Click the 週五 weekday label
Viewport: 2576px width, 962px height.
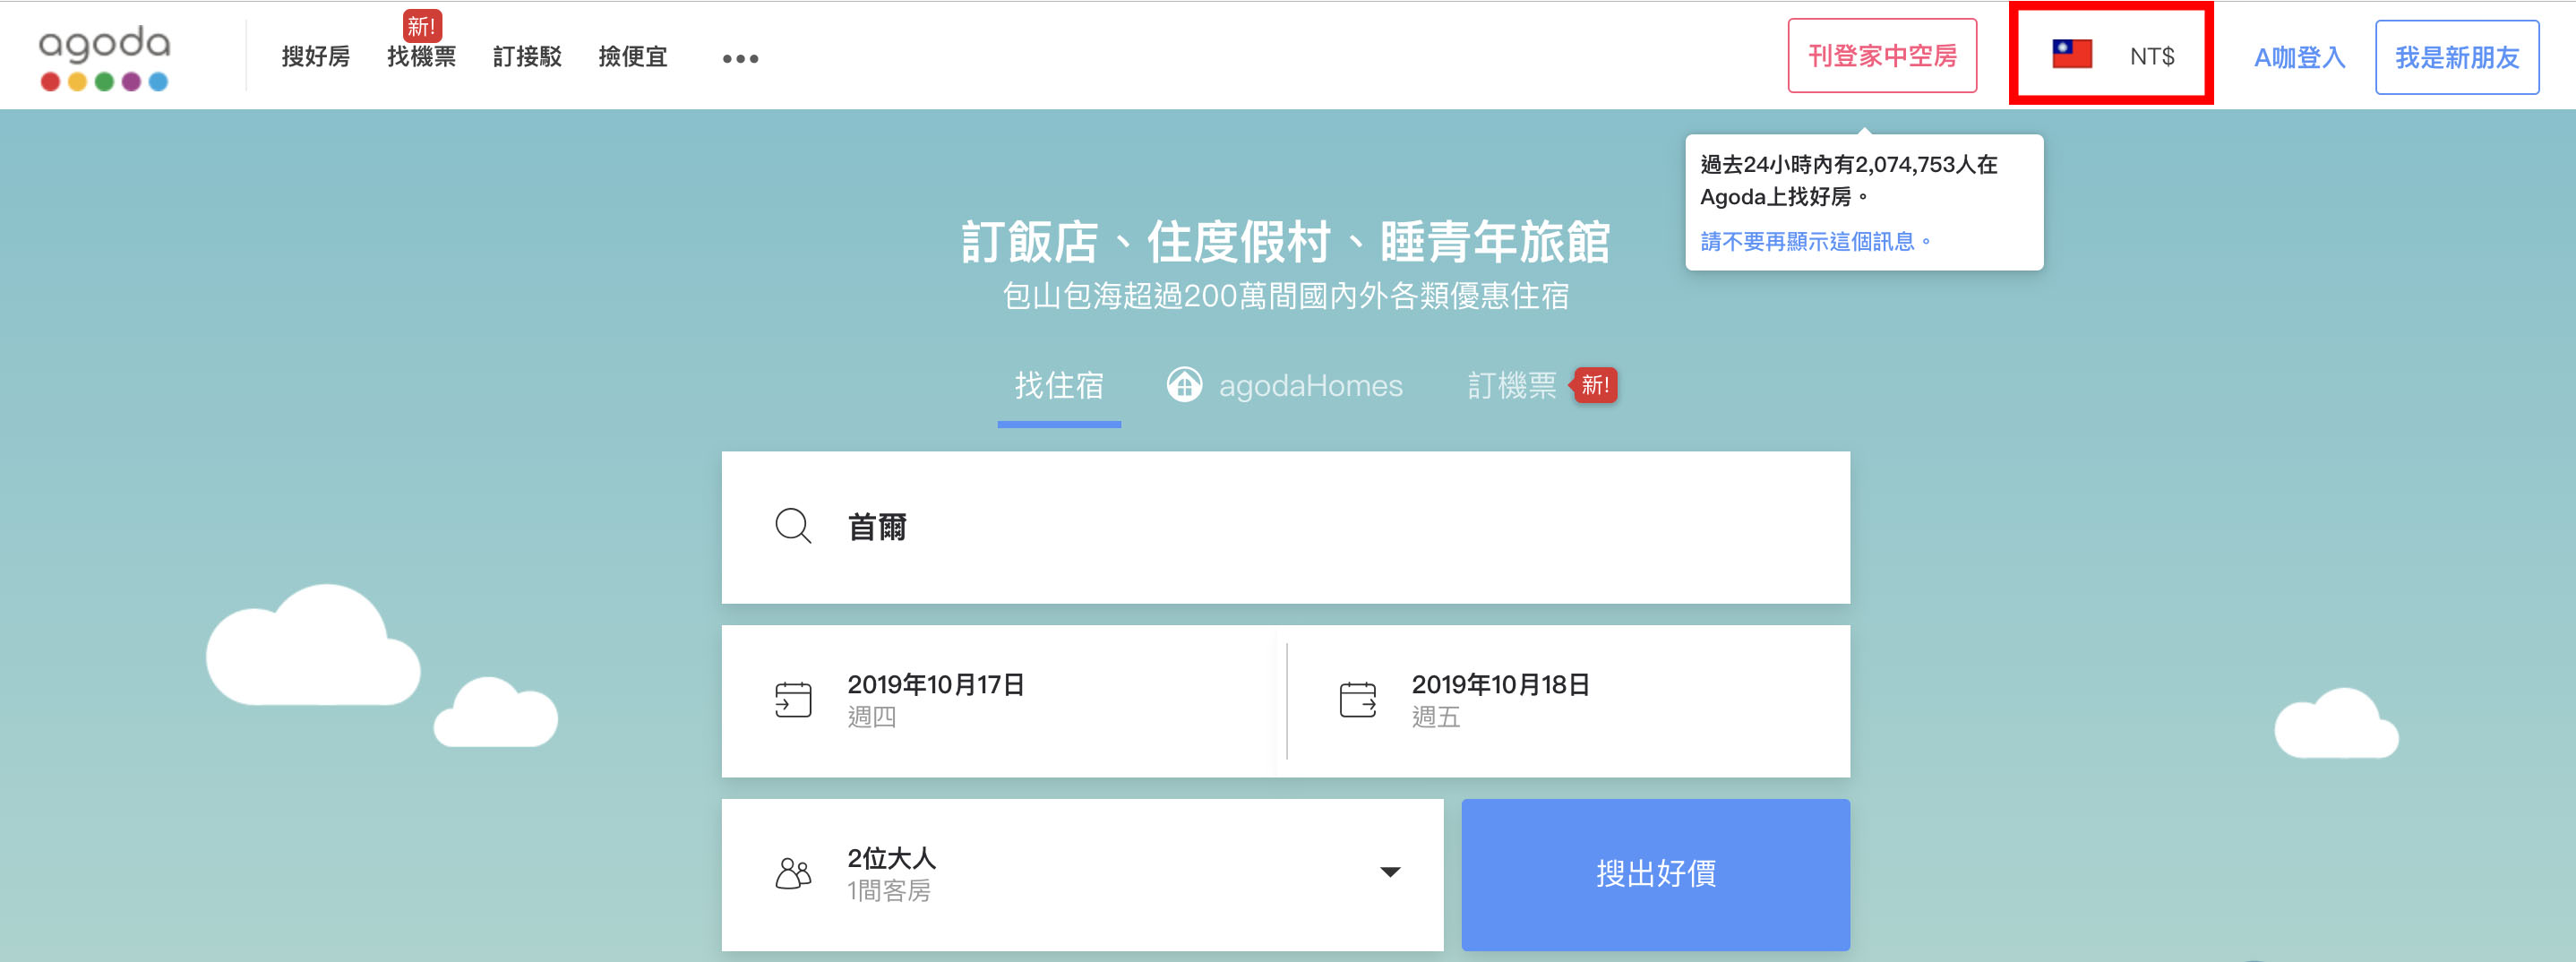(x=1436, y=717)
